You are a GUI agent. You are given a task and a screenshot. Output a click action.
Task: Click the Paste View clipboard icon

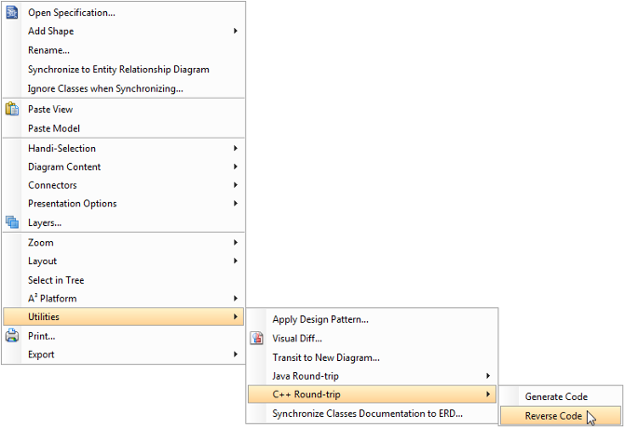click(12, 109)
